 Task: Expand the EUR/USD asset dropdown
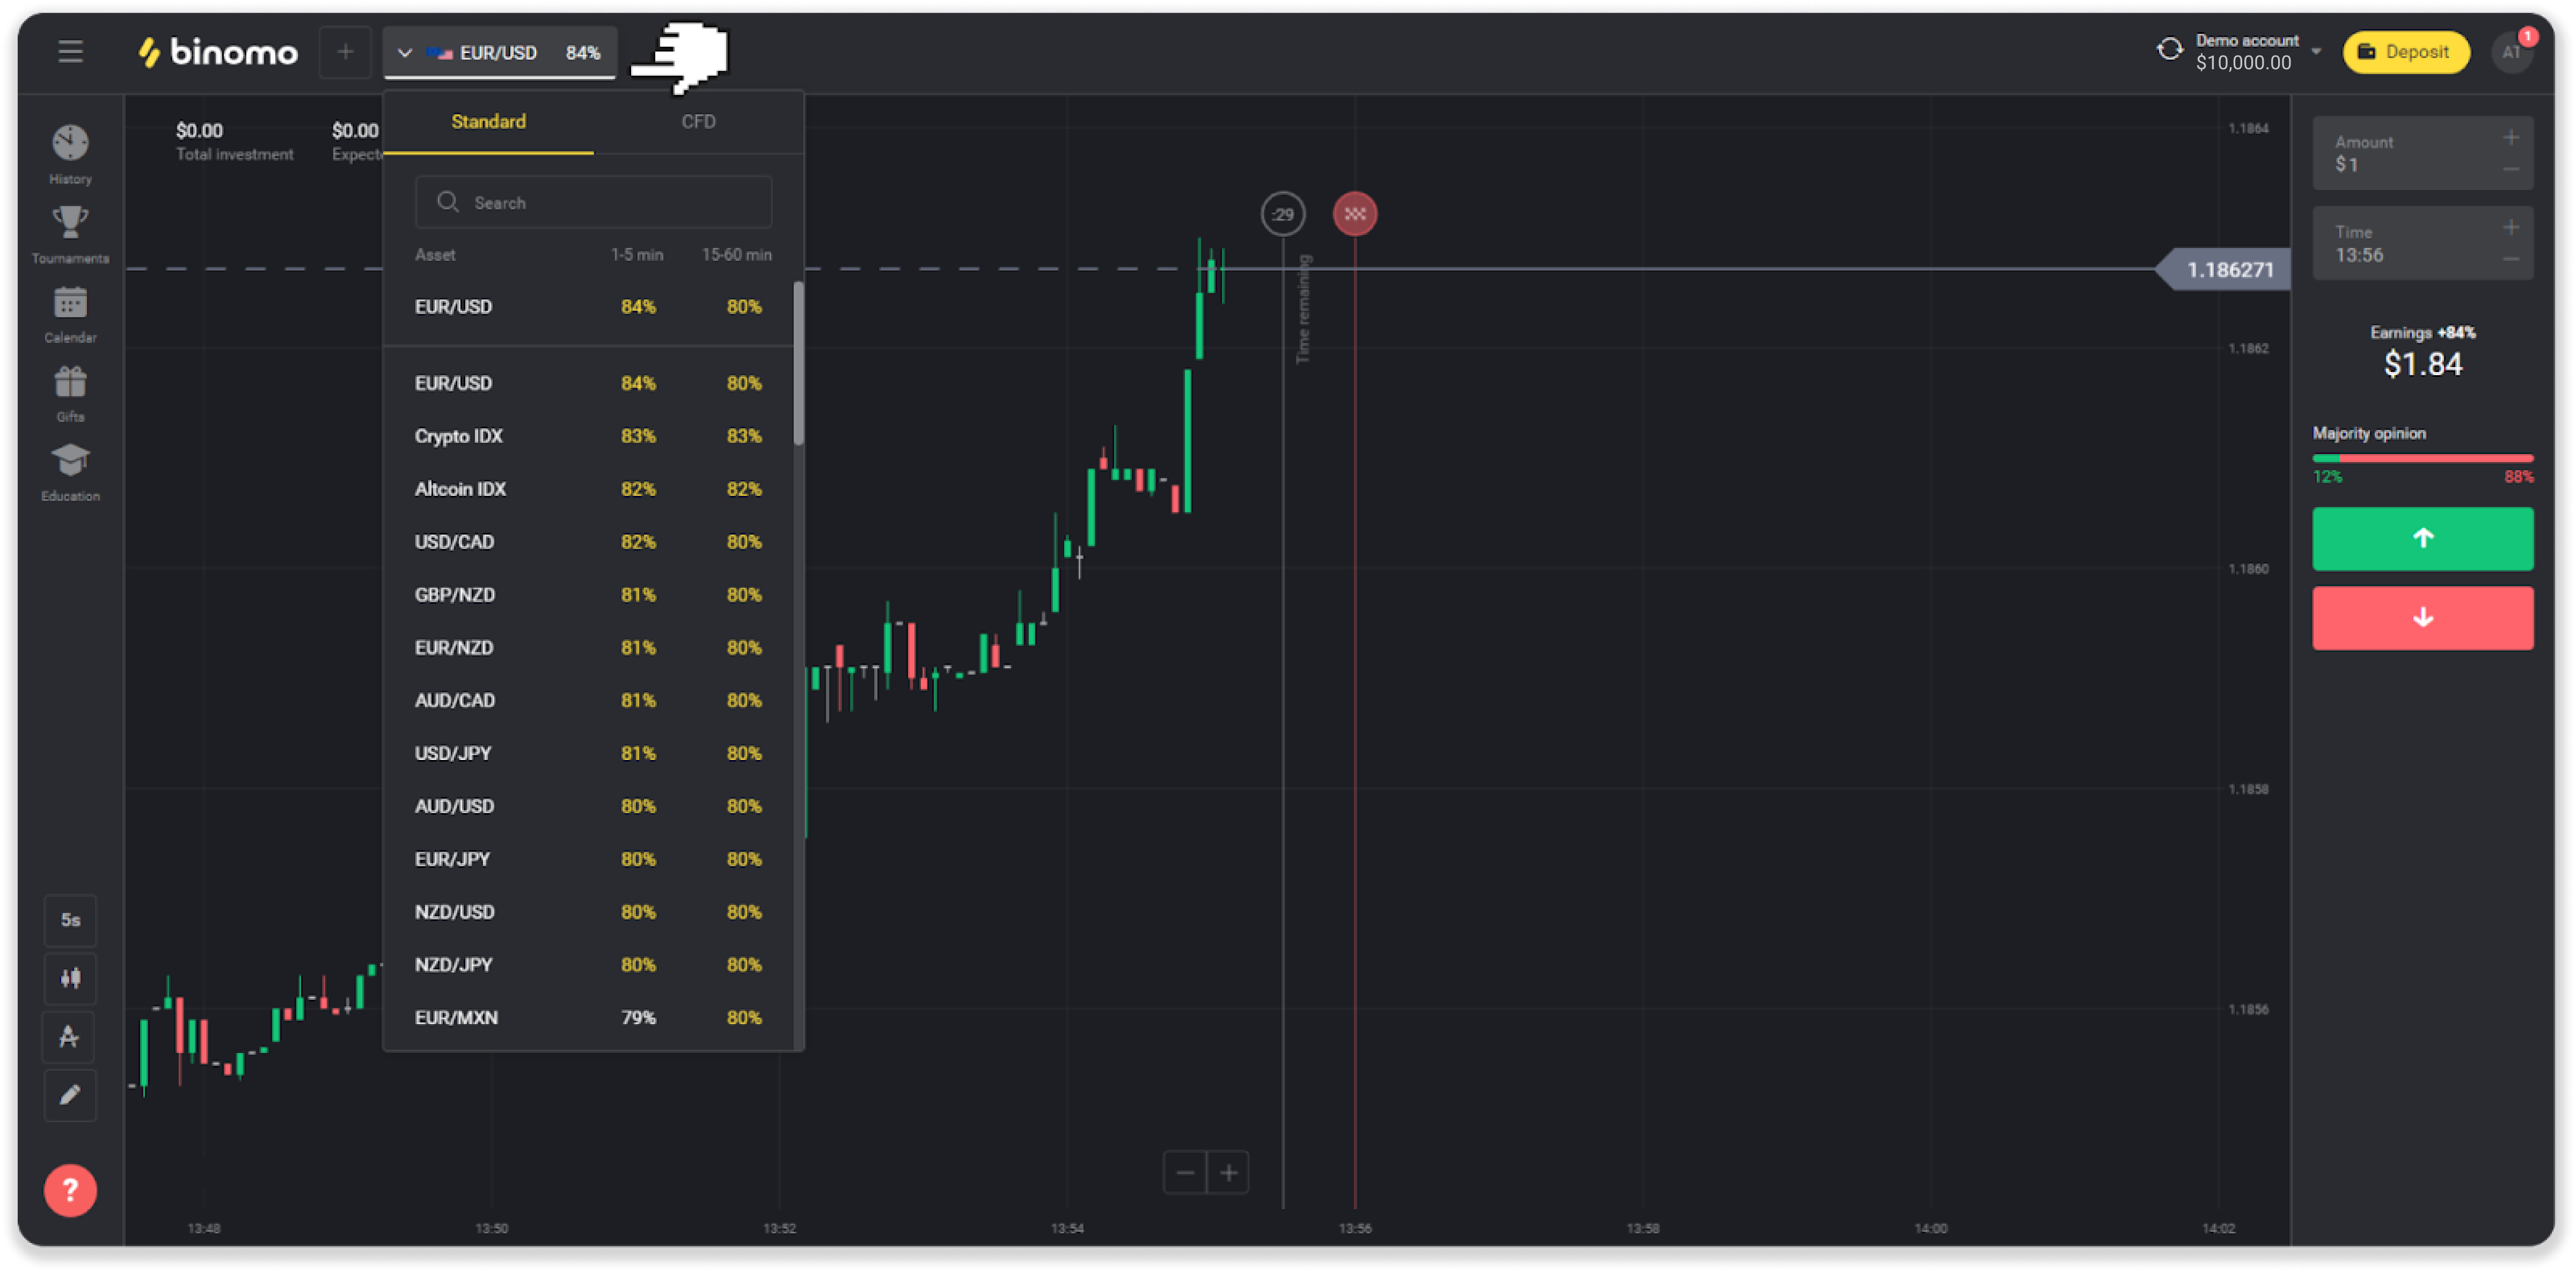point(499,53)
